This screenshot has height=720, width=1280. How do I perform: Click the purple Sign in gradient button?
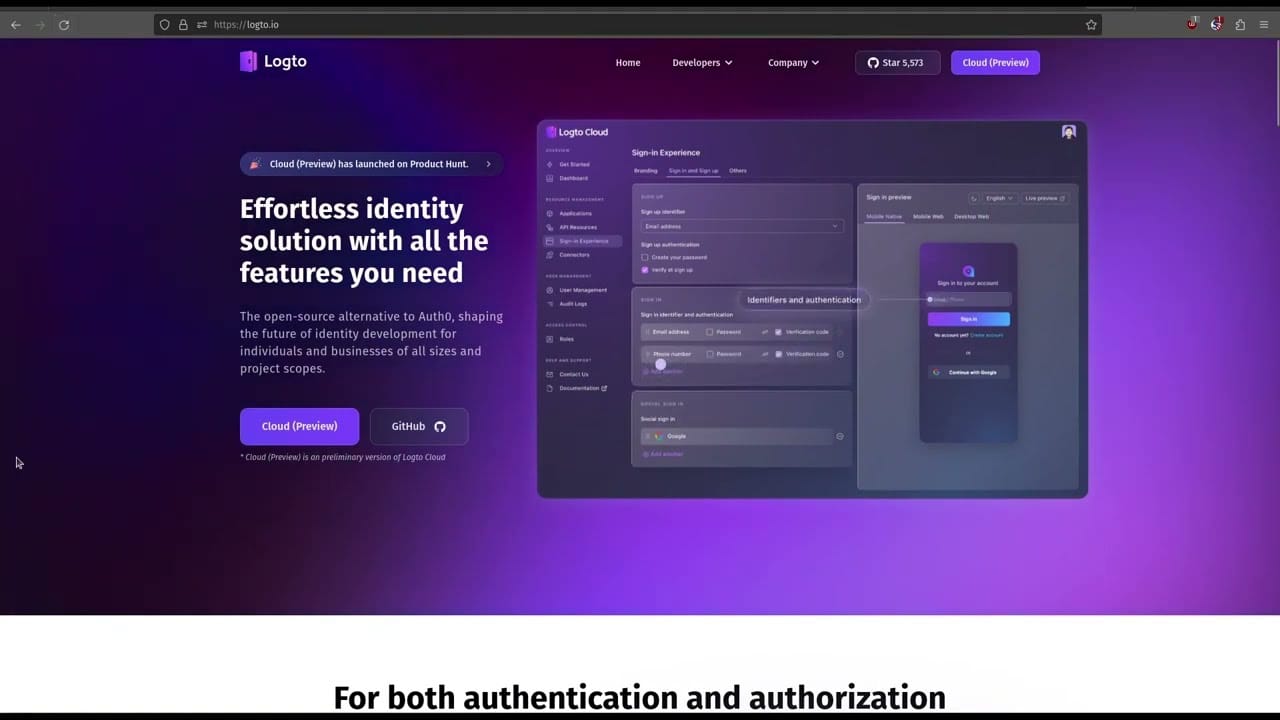coord(967,318)
